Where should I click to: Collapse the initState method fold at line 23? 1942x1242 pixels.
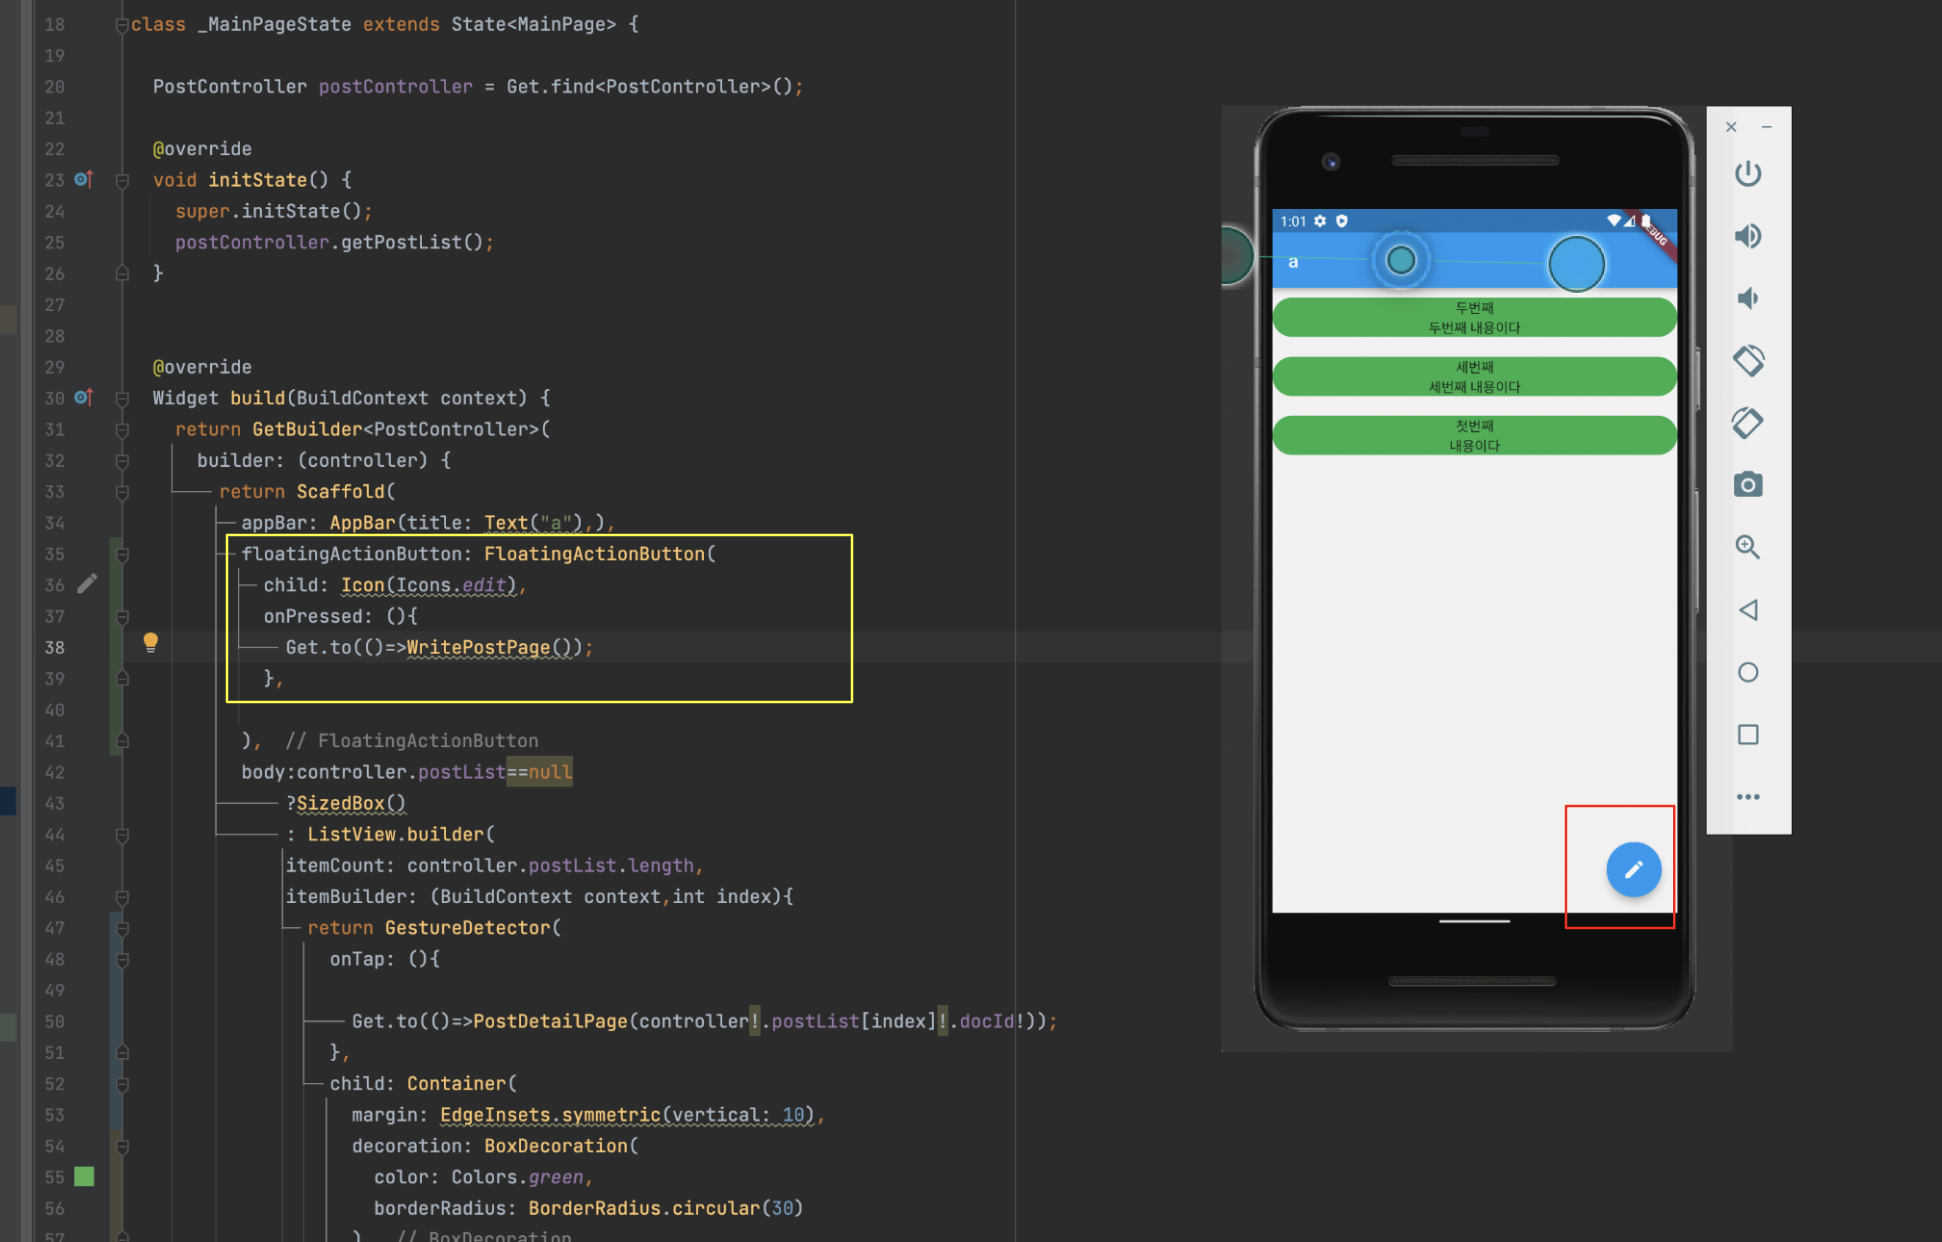coord(122,181)
